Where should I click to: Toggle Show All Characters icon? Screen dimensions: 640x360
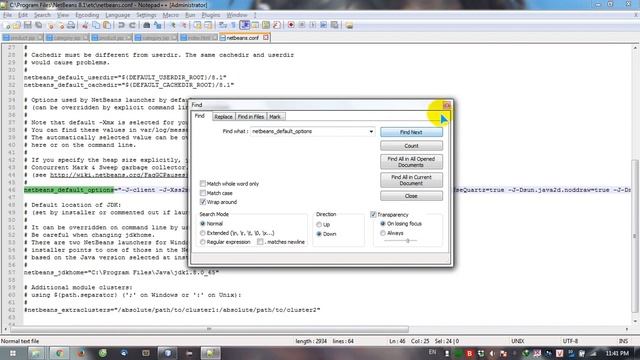point(234,25)
